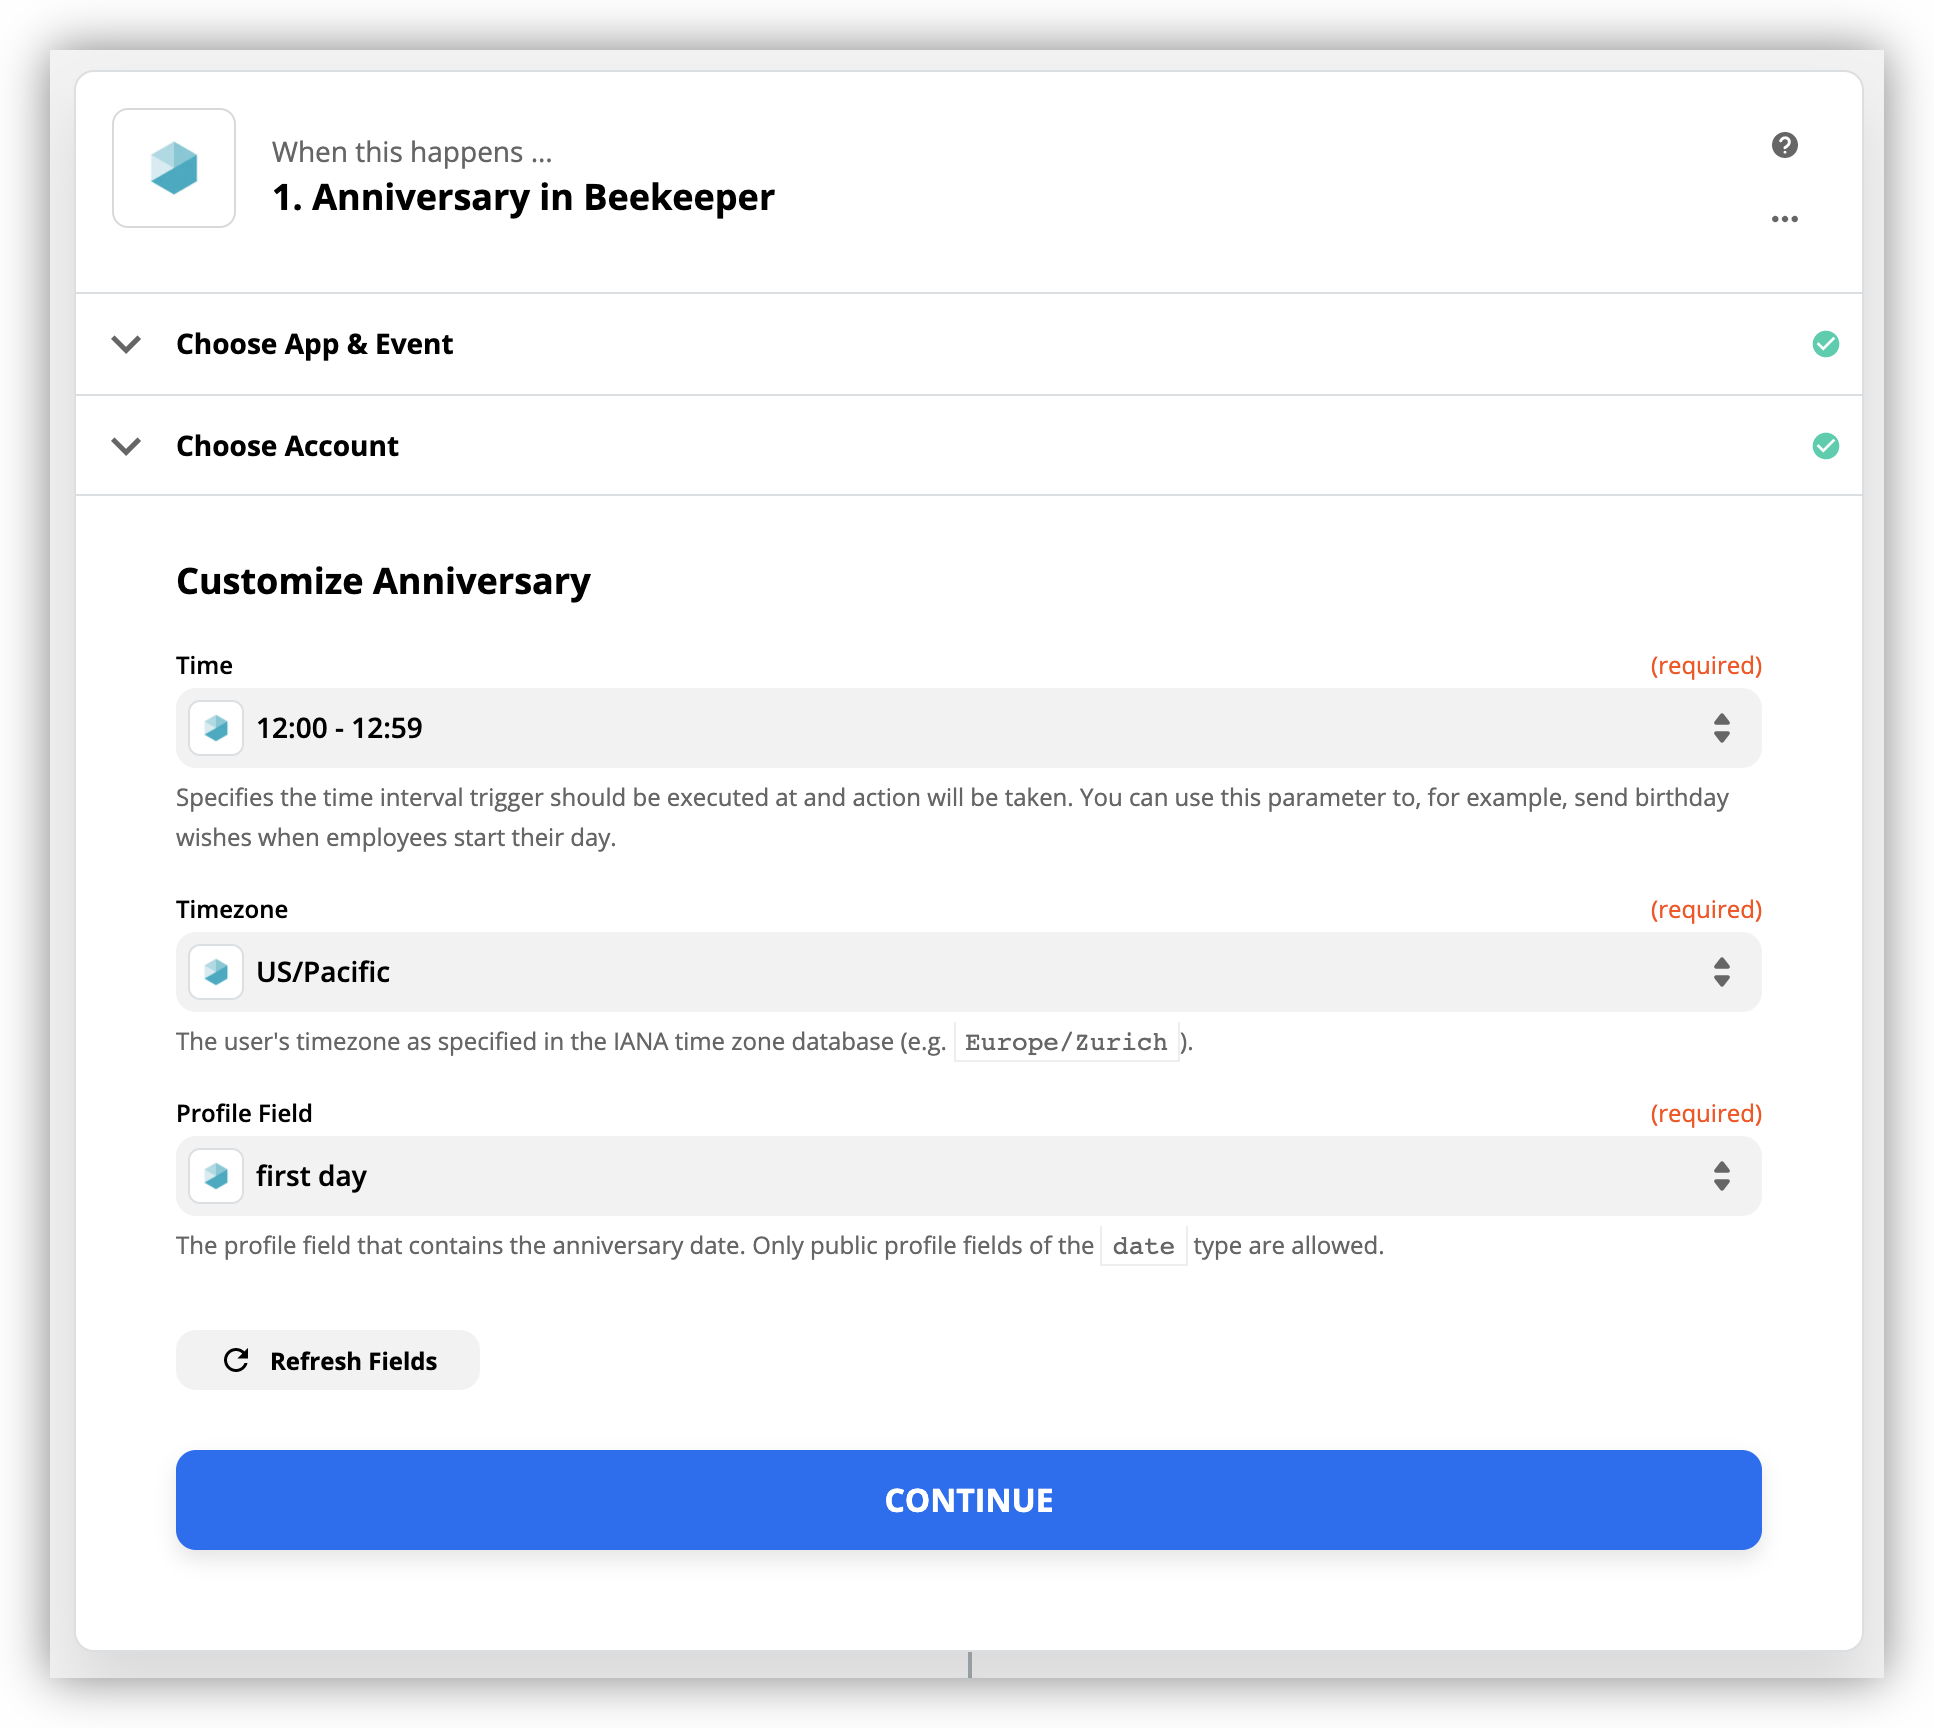Select the Choose Account section
This screenshot has height=1728, width=1934.
968,446
